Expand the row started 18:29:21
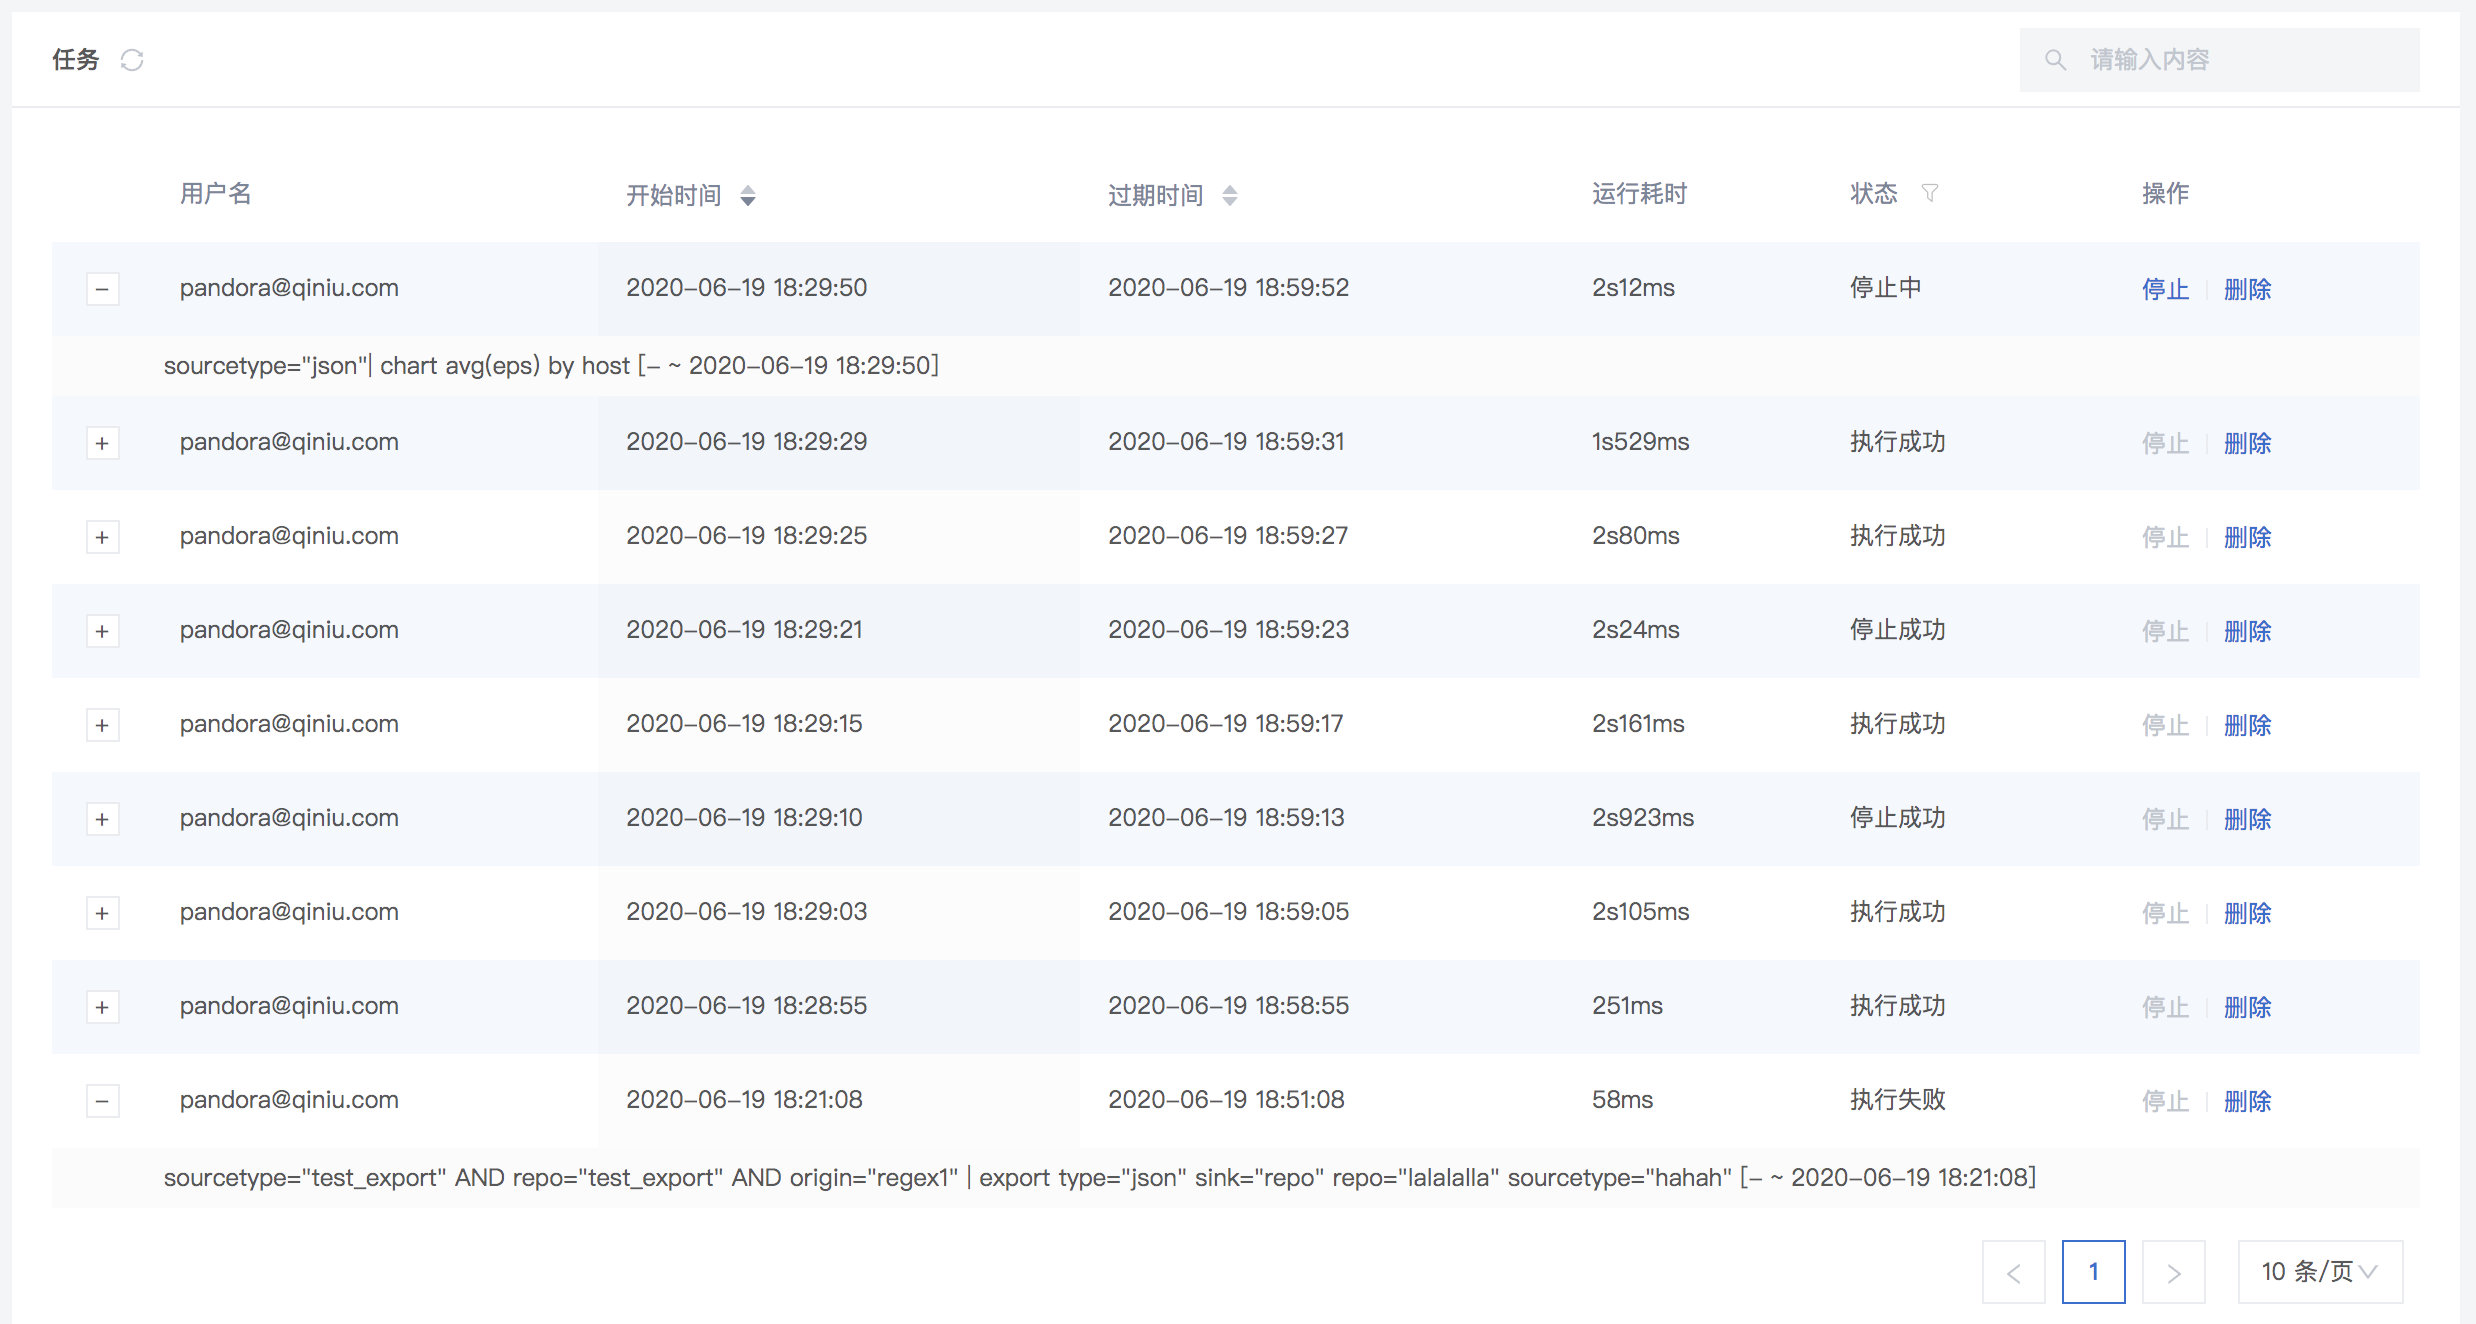2476x1324 pixels. (102, 631)
